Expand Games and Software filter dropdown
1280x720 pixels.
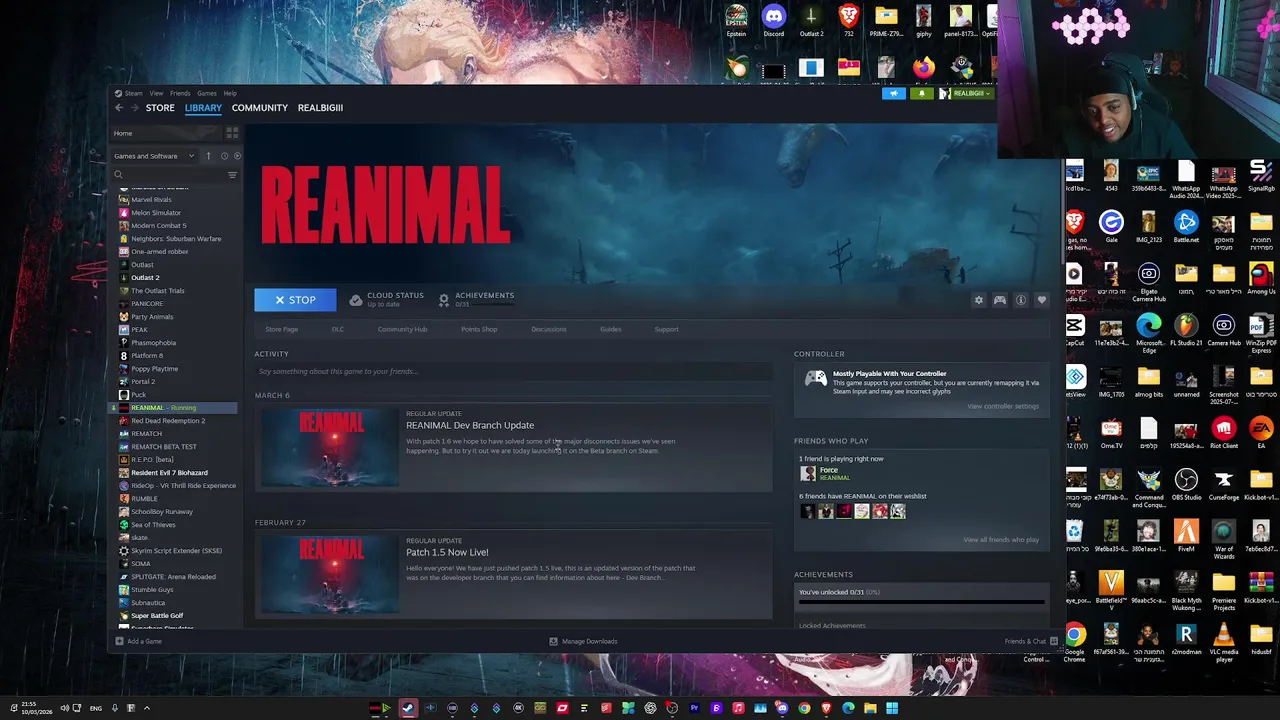tap(154, 156)
